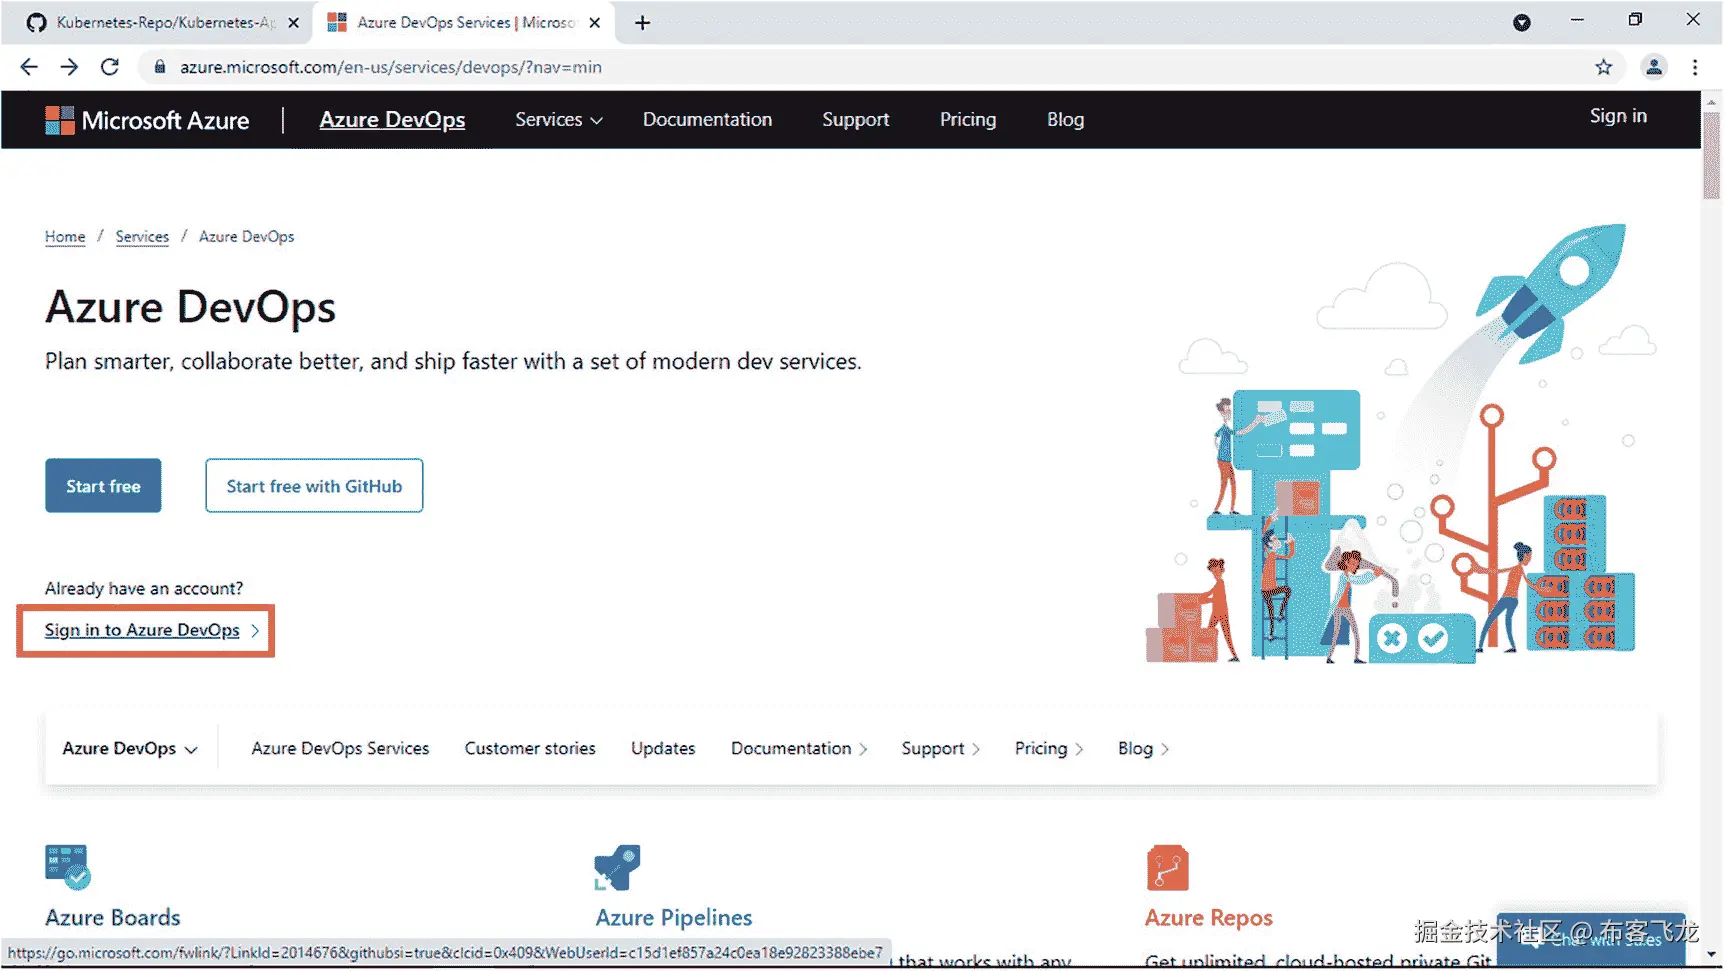The height and width of the screenshot is (971, 1725).
Task: Close the Azure DevOps Services tab
Action: coord(595,22)
